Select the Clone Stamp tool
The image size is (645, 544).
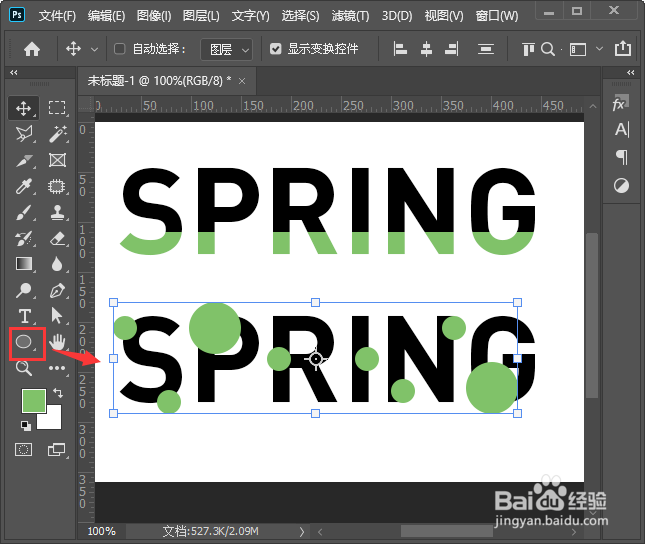[x=57, y=212]
